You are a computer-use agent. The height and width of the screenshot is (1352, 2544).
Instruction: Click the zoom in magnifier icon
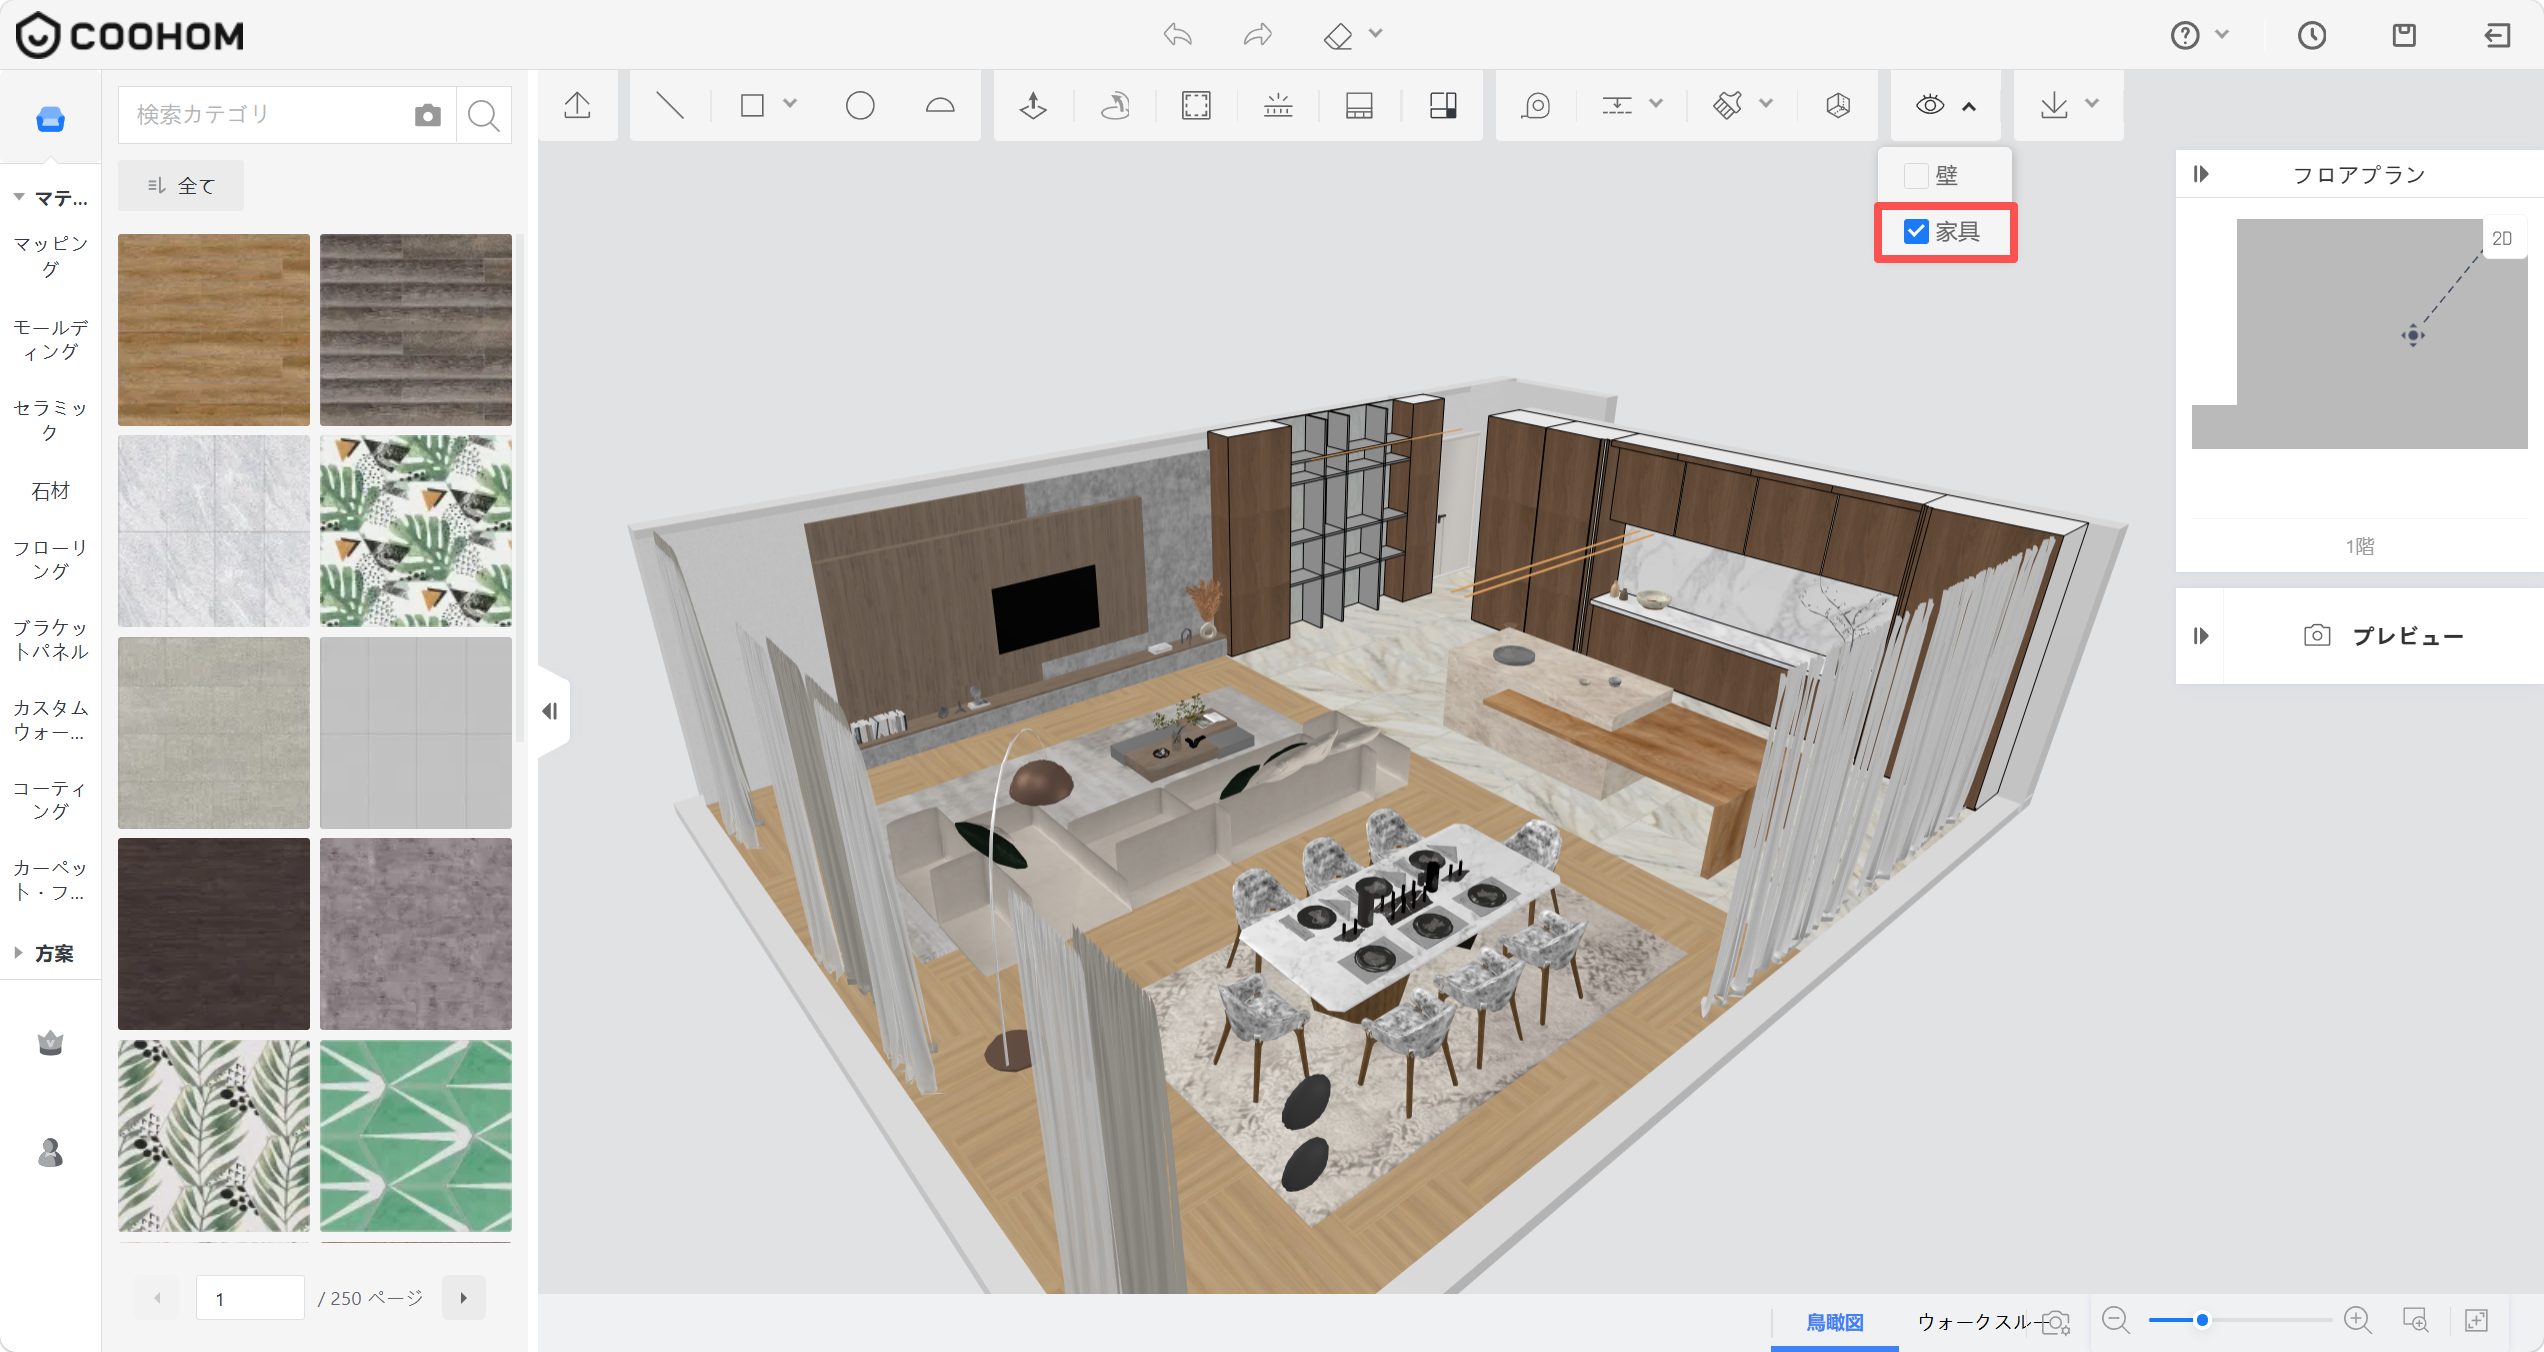pos(2358,1320)
